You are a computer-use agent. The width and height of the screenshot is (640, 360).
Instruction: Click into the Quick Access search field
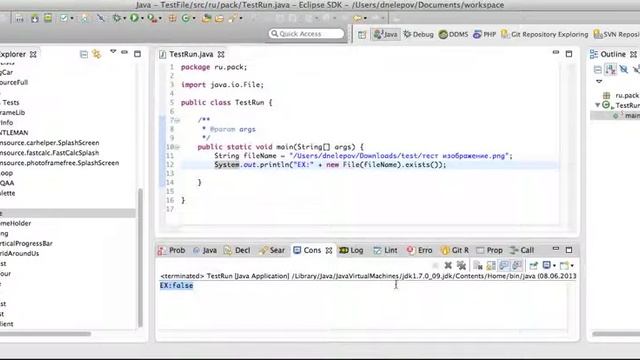pyautogui.click(x=307, y=33)
